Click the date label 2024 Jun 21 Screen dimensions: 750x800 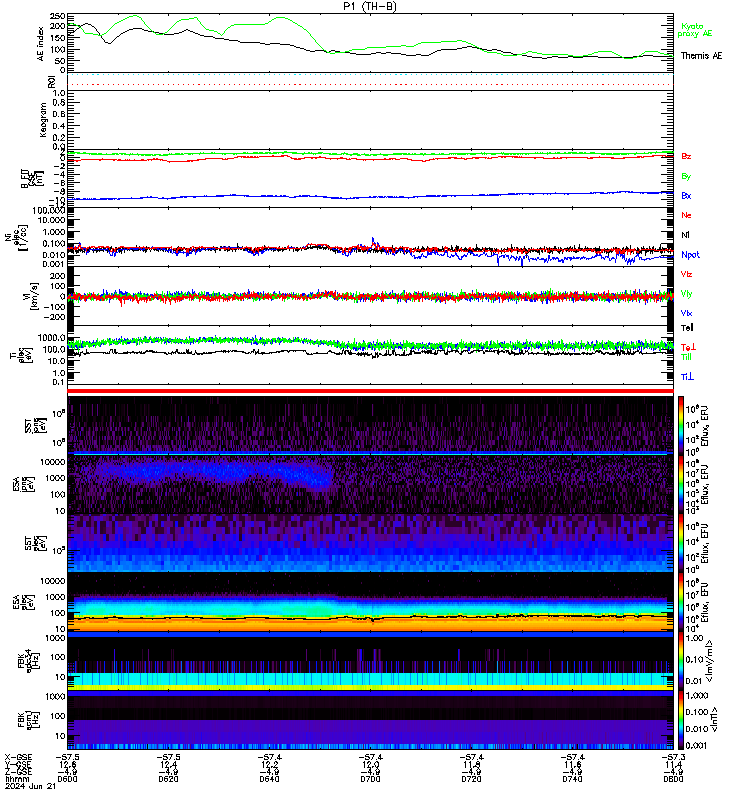click(31, 786)
